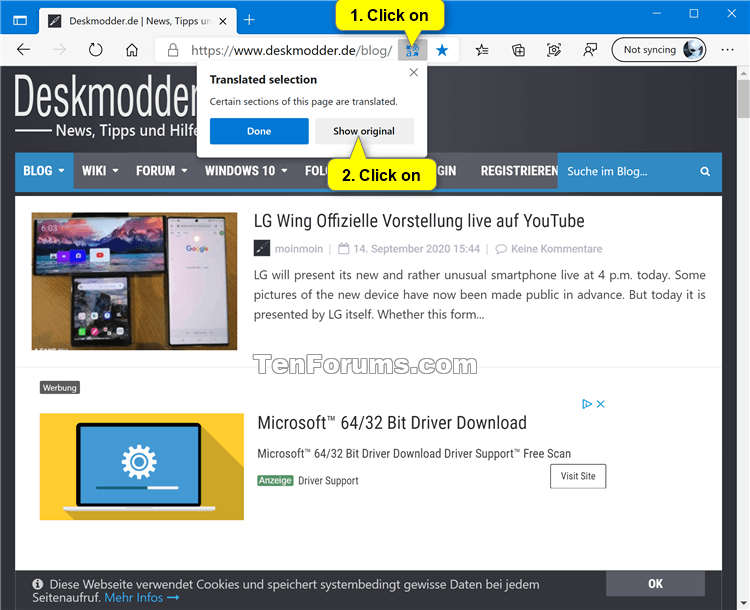Open the LG Wing article thumbnail
Image resolution: width=750 pixels, height=610 pixels.
coord(134,281)
